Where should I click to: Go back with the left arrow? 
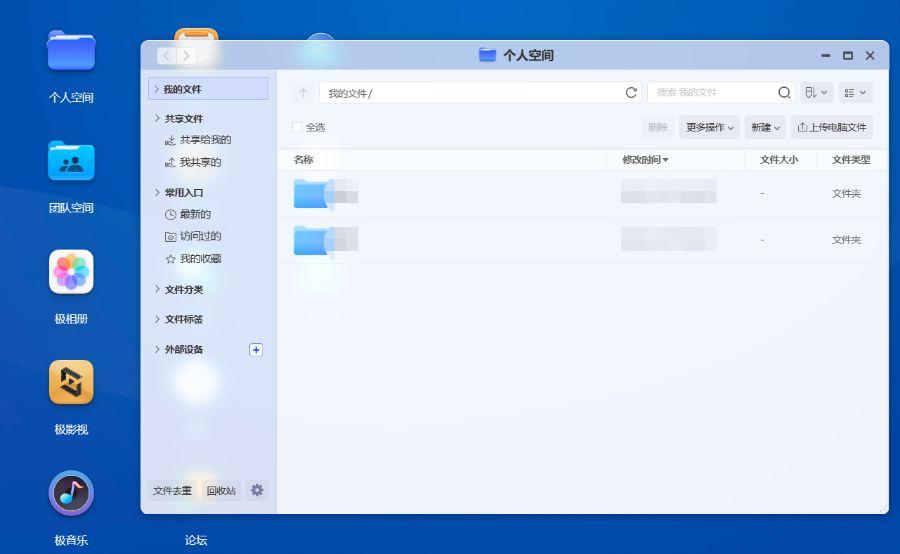166,56
